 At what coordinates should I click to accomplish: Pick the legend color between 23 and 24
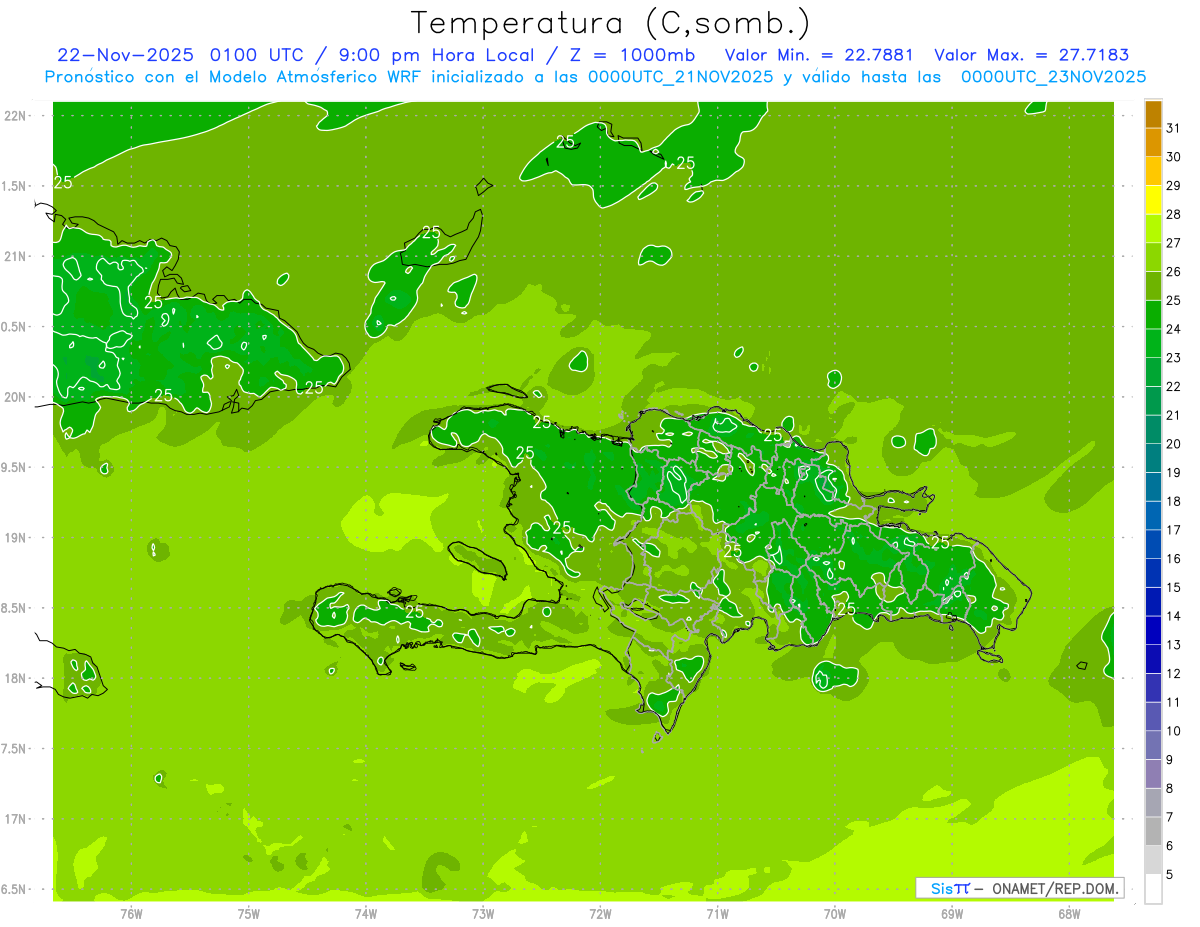(x=1153, y=343)
